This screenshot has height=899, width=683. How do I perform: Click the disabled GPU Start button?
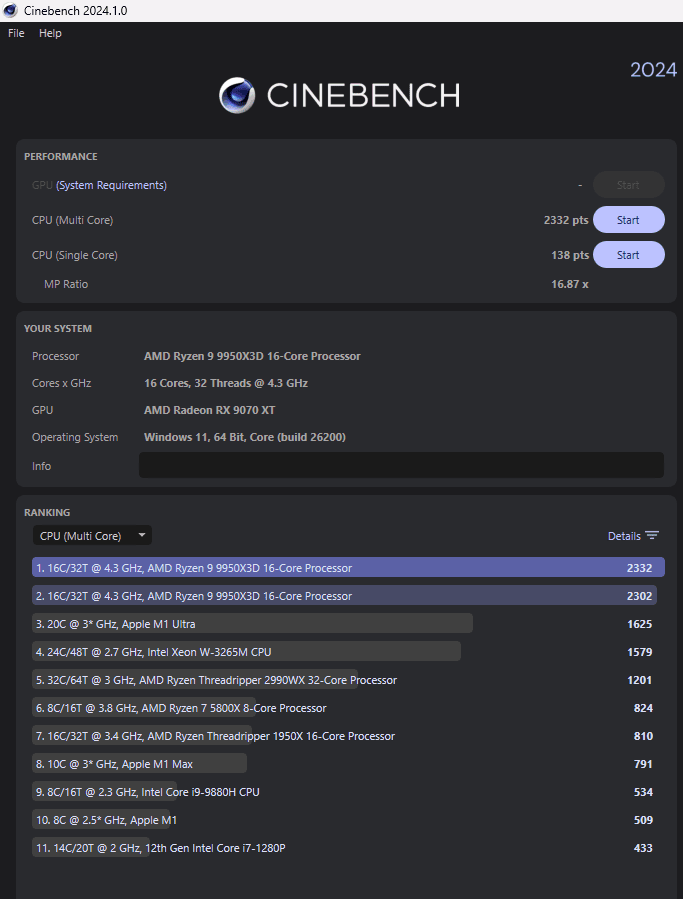629,185
